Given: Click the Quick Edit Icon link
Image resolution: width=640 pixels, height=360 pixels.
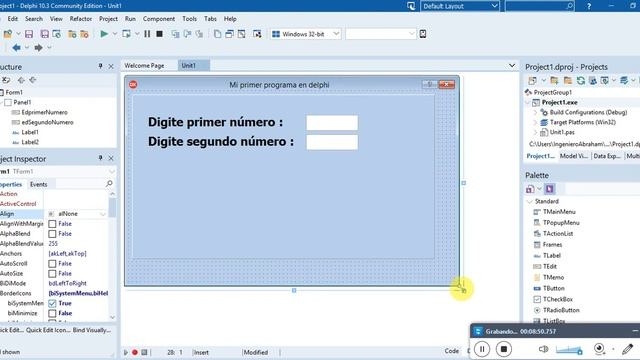Looking at the screenshot, I should (48, 330).
